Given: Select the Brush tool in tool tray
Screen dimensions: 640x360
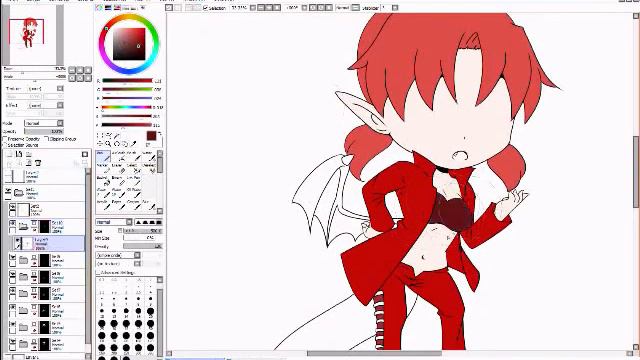Looking at the screenshot, I should pos(133,156).
